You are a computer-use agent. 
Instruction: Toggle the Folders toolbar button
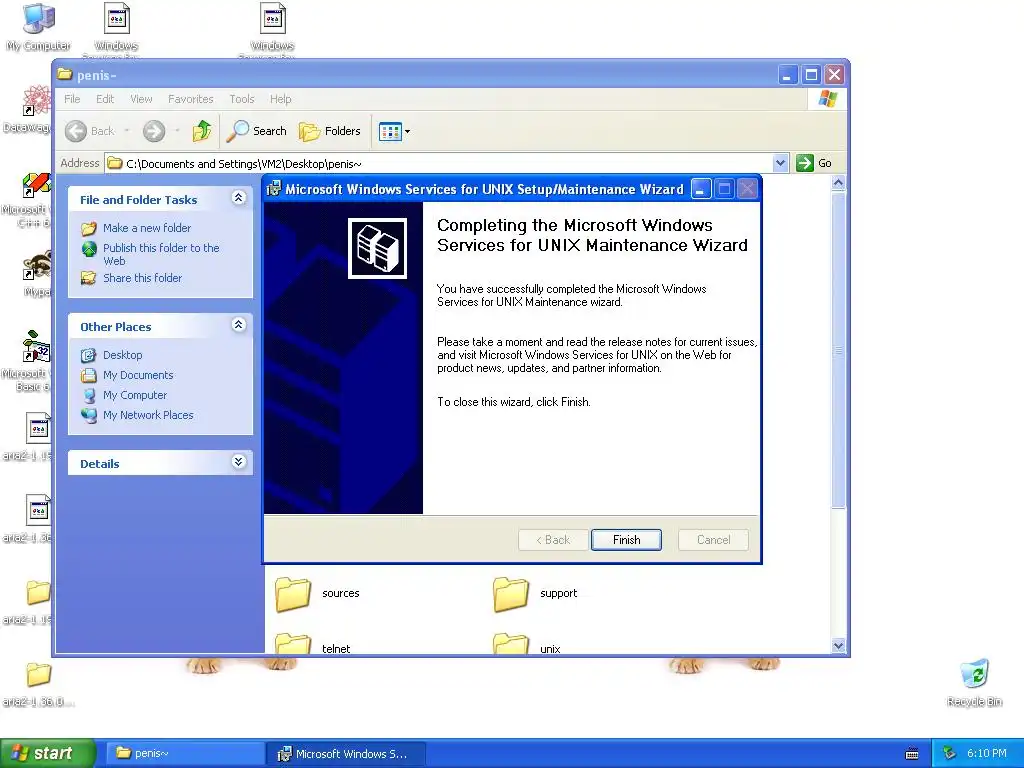tap(330, 131)
